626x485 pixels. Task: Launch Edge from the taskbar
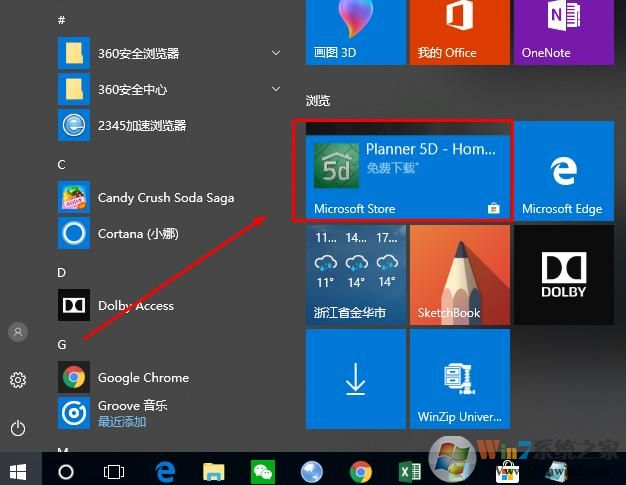tap(165, 472)
